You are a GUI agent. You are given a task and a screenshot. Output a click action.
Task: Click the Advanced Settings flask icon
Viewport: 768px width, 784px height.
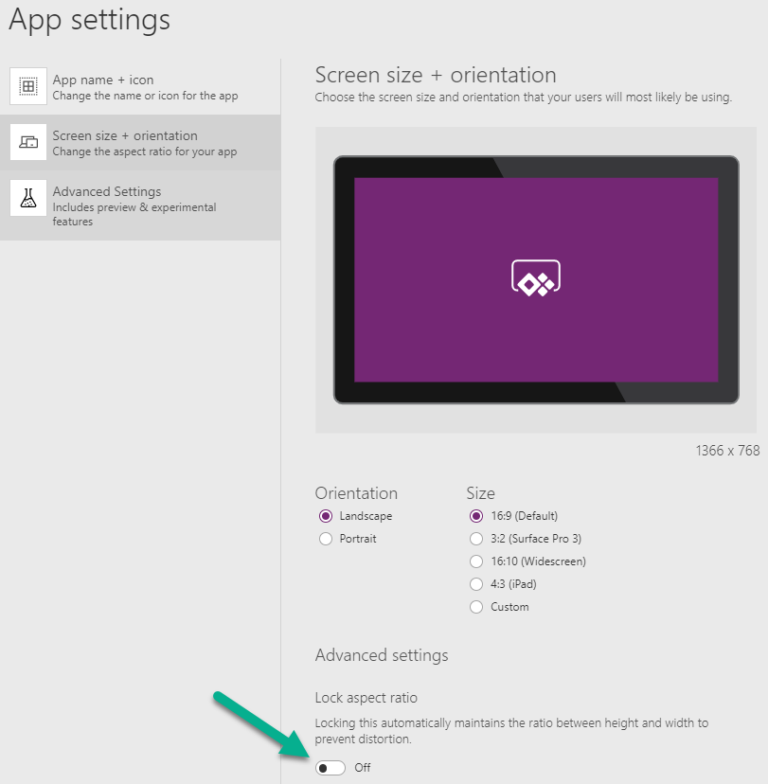click(x=28, y=198)
